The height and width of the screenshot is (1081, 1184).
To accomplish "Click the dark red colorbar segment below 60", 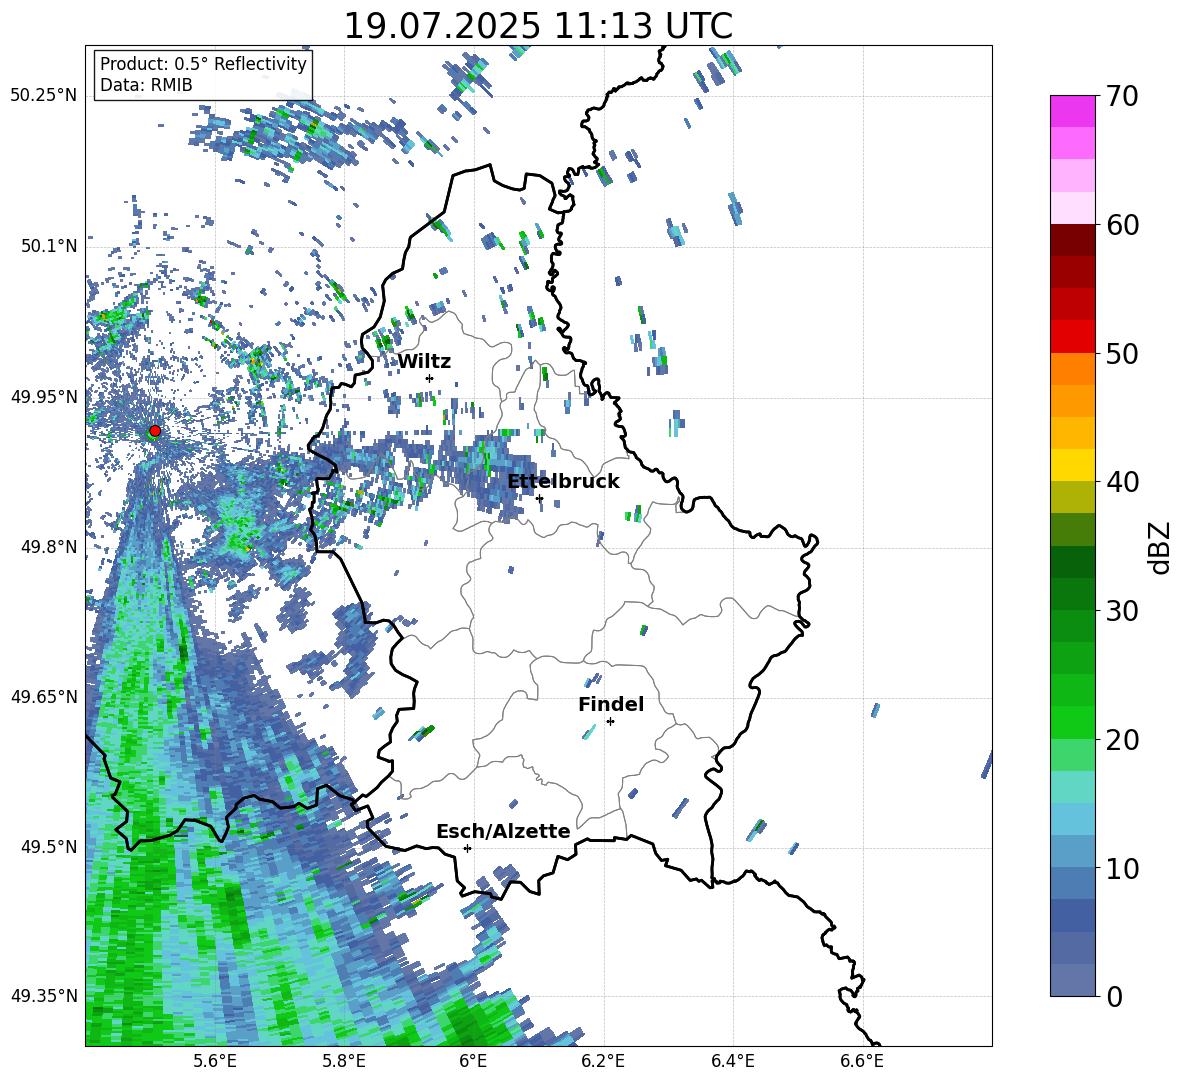I will click(x=1072, y=239).
